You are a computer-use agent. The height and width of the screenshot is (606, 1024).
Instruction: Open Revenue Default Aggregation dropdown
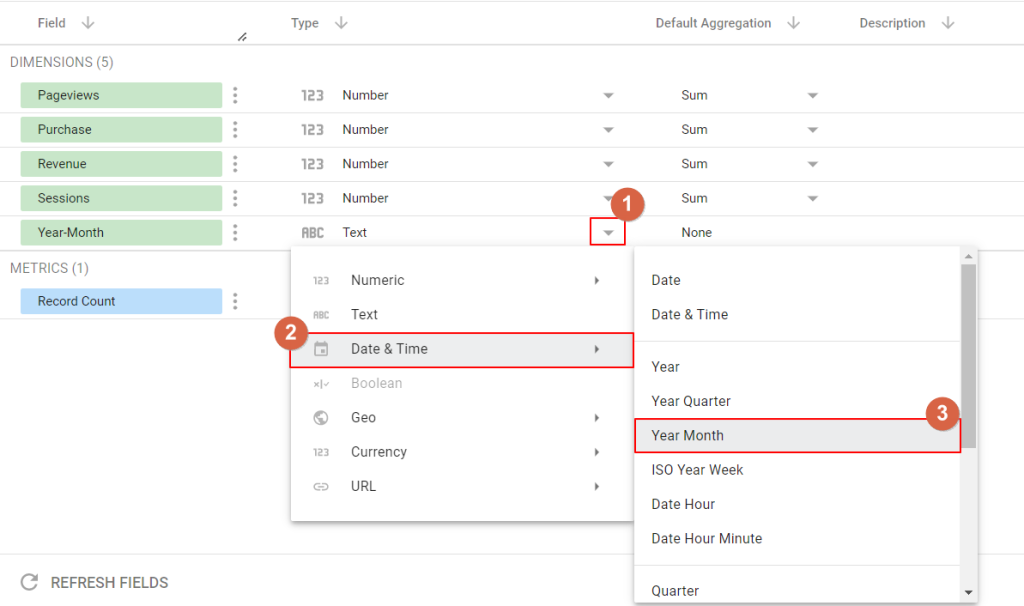(x=812, y=164)
